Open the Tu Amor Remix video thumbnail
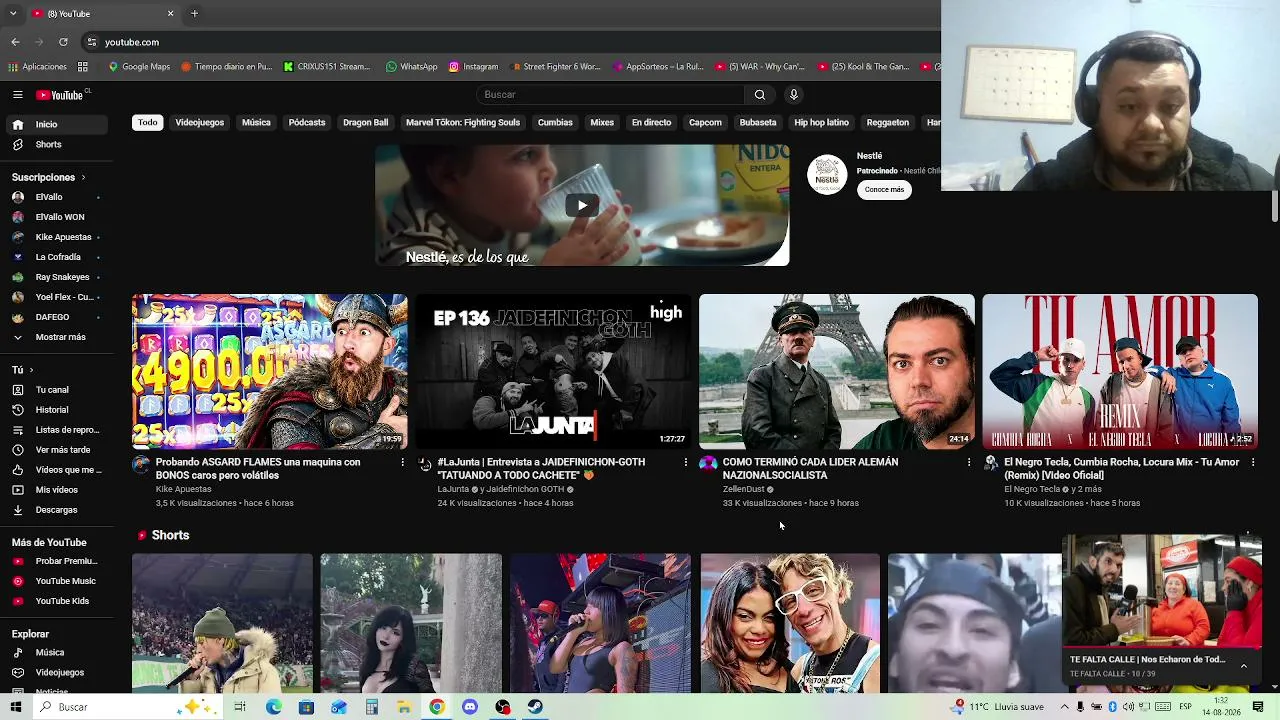1280x720 pixels. [x=1120, y=371]
